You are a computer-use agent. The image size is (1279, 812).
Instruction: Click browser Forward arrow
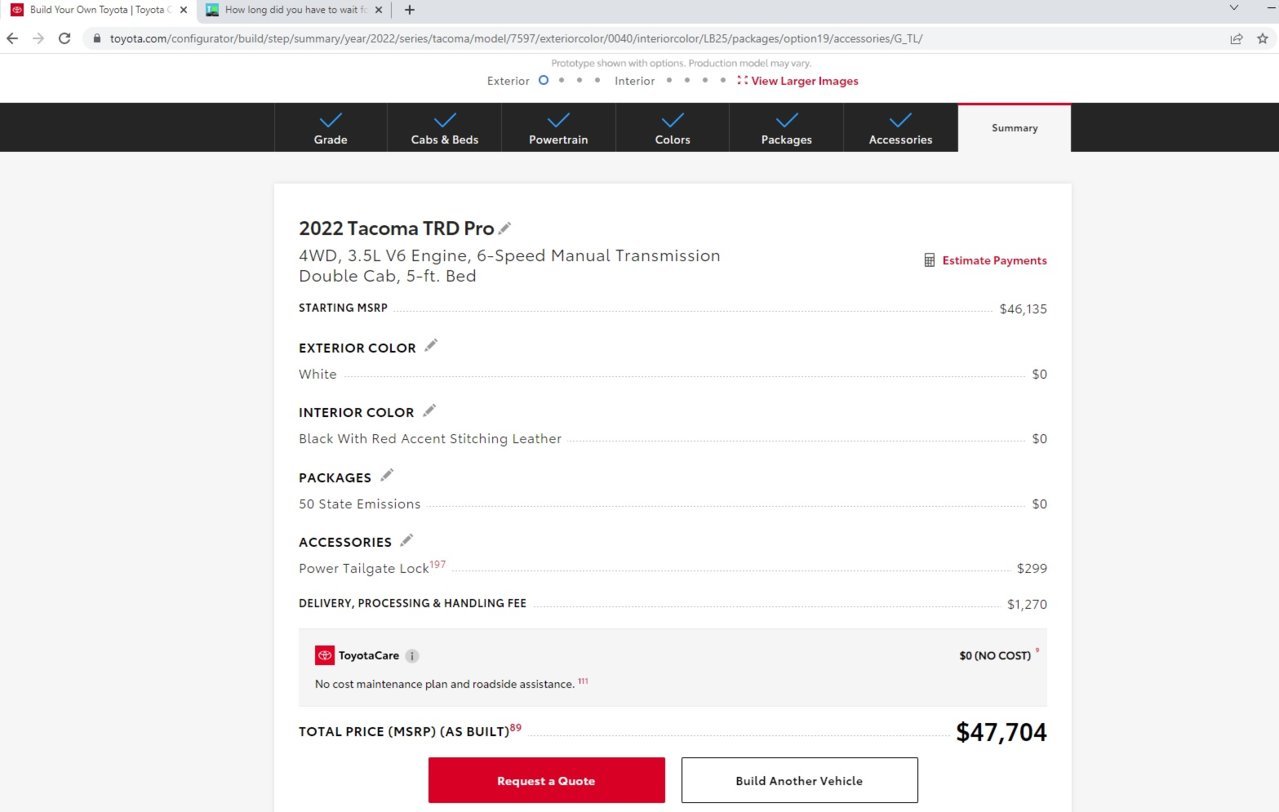pos(38,38)
